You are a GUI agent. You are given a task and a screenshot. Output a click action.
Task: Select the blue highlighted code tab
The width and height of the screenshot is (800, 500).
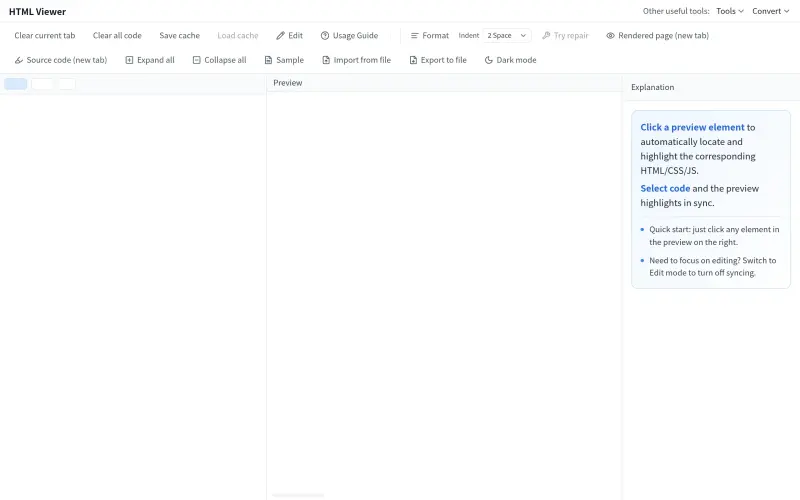pyautogui.click(x=15, y=84)
